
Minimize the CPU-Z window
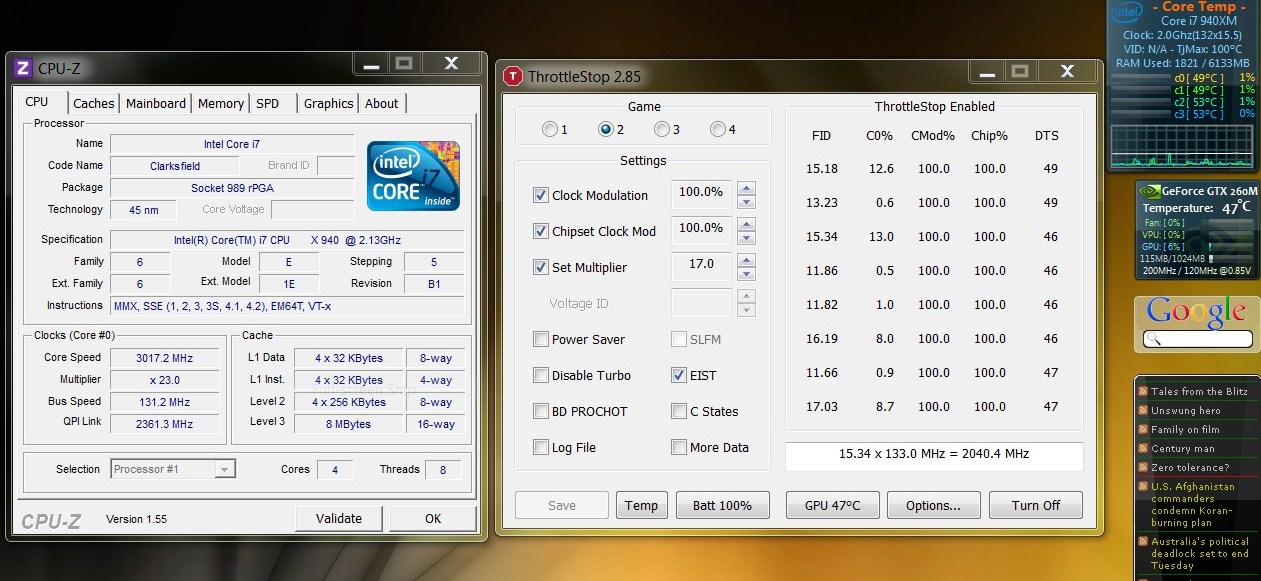[x=371, y=63]
